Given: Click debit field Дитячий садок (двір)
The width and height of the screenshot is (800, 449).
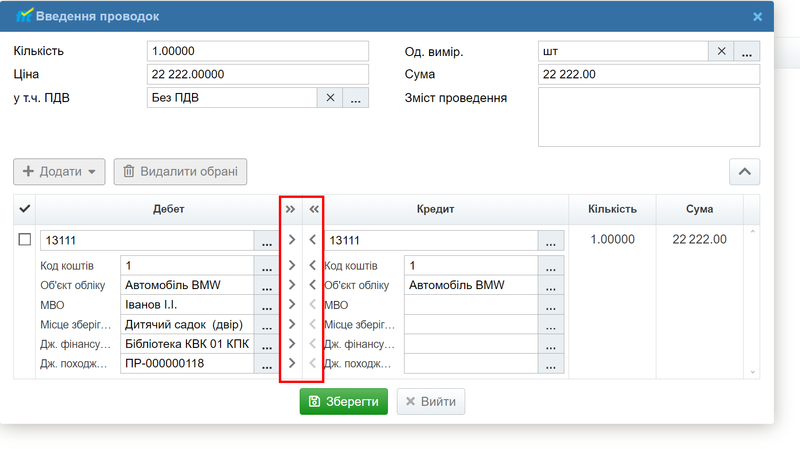Looking at the screenshot, I should click(x=187, y=325).
